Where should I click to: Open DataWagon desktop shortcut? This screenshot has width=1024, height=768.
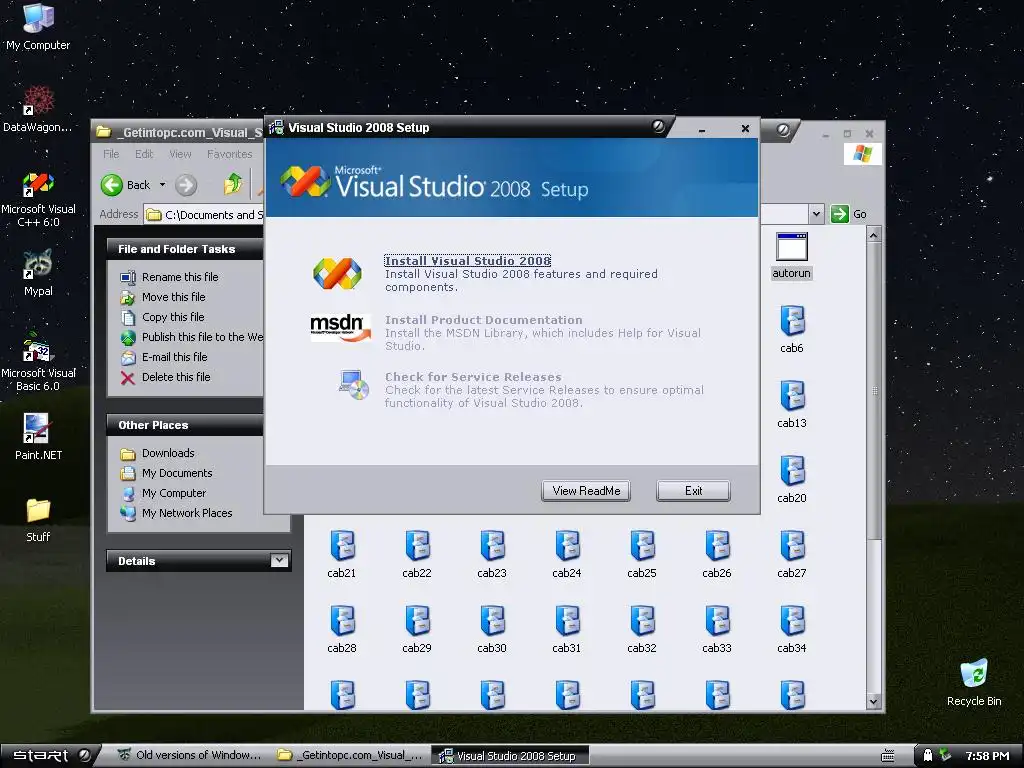tap(38, 109)
